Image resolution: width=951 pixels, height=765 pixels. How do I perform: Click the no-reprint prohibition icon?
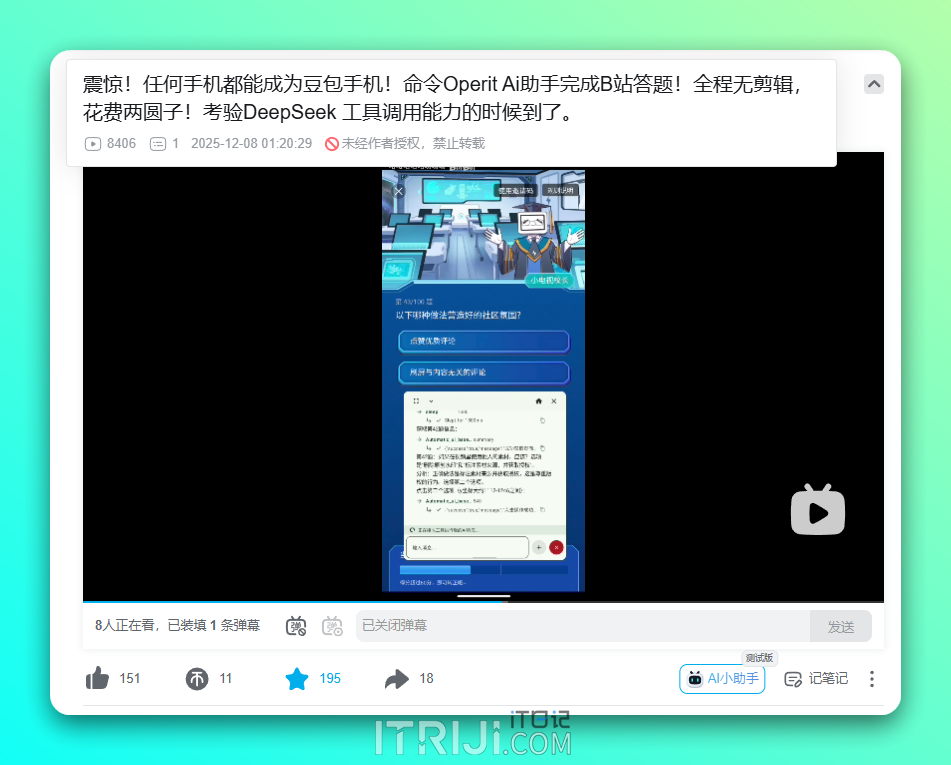[x=332, y=143]
